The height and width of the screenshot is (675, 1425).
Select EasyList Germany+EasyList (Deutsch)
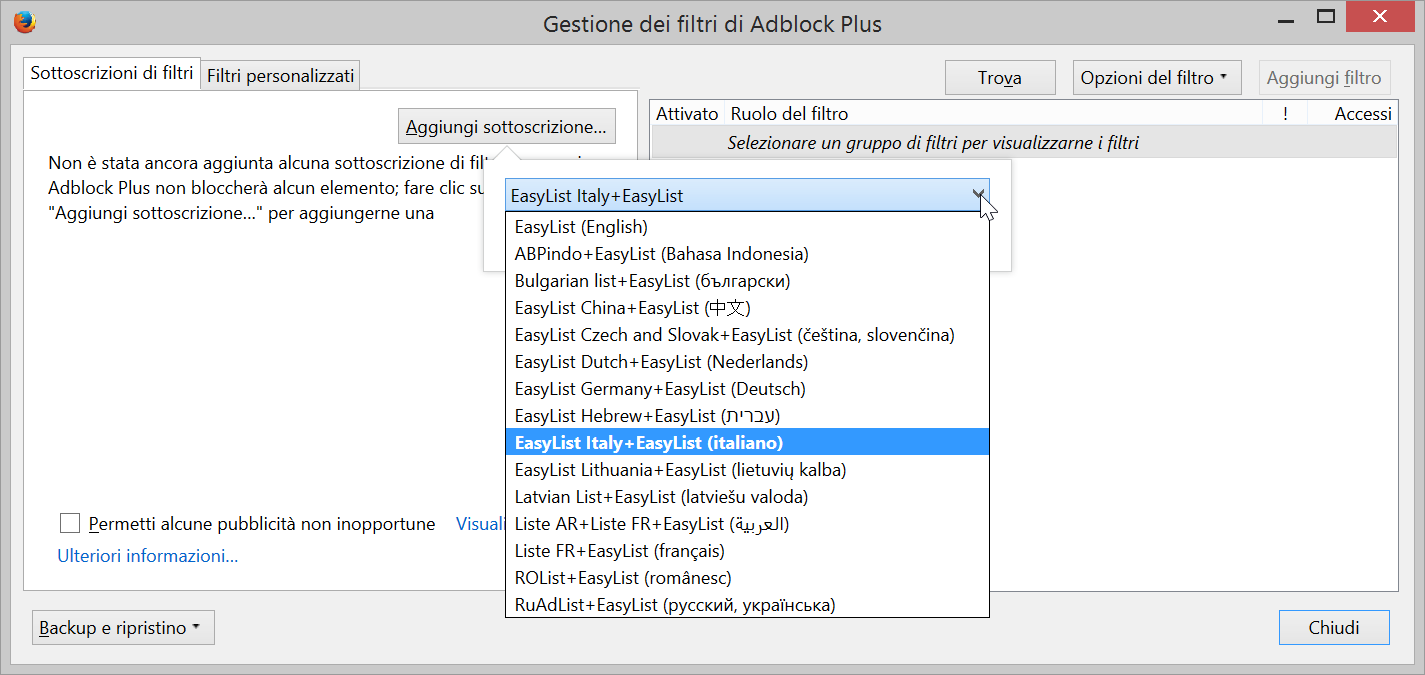coord(747,389)
